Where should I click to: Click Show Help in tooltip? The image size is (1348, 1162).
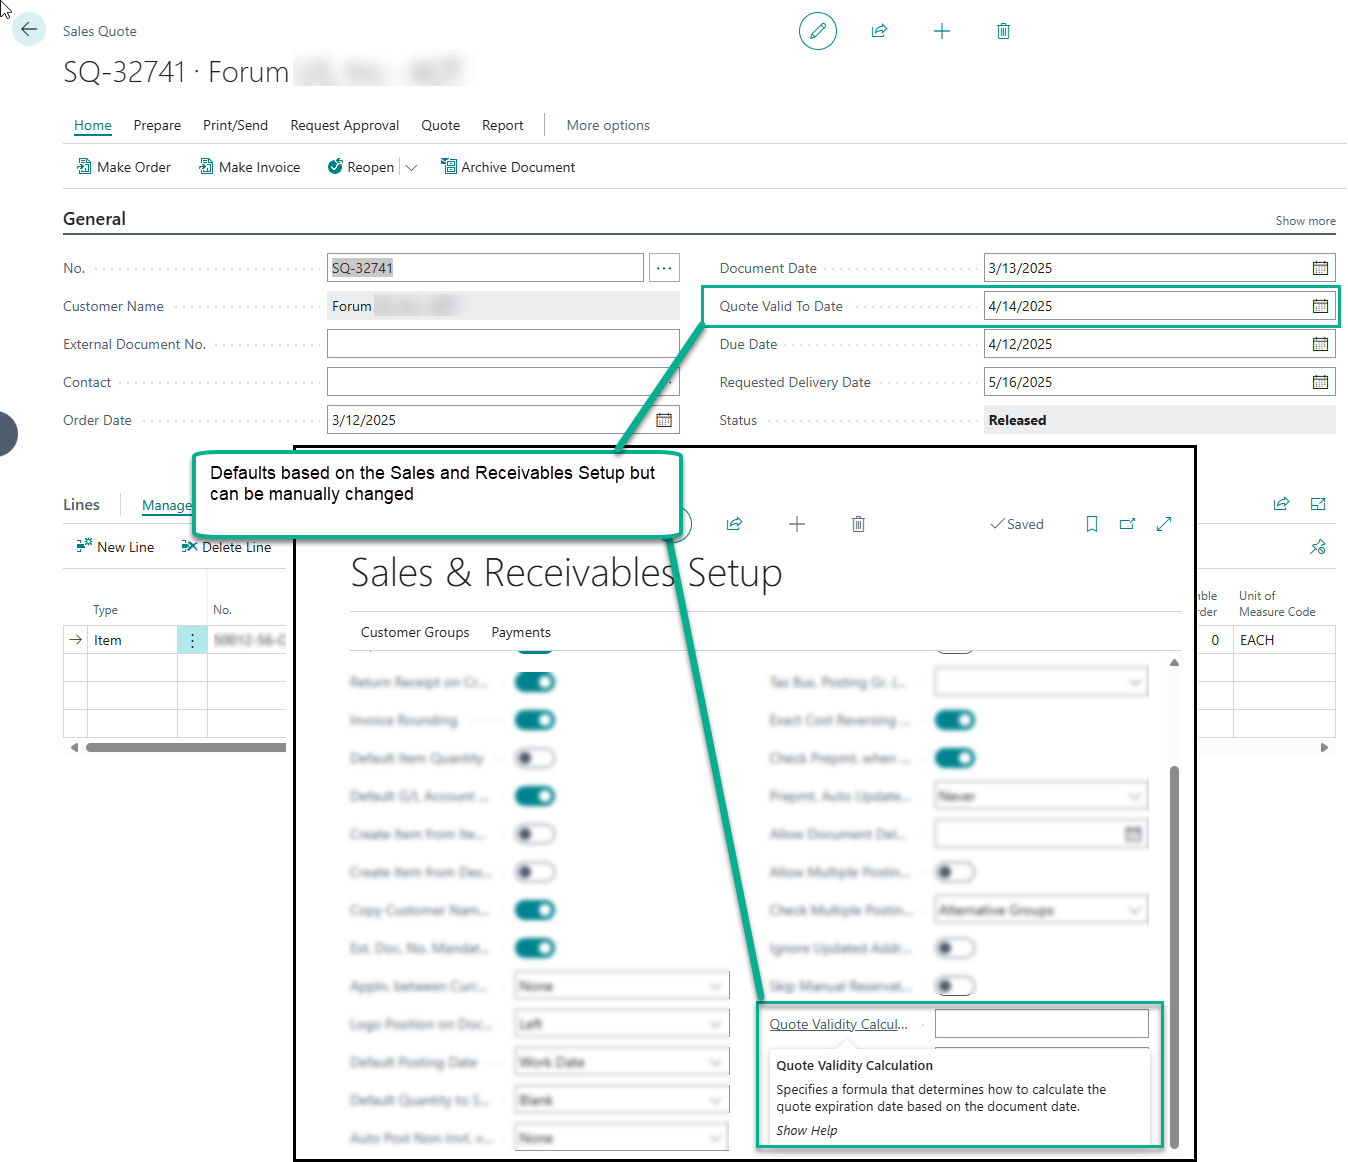(x=807, y=1130)
